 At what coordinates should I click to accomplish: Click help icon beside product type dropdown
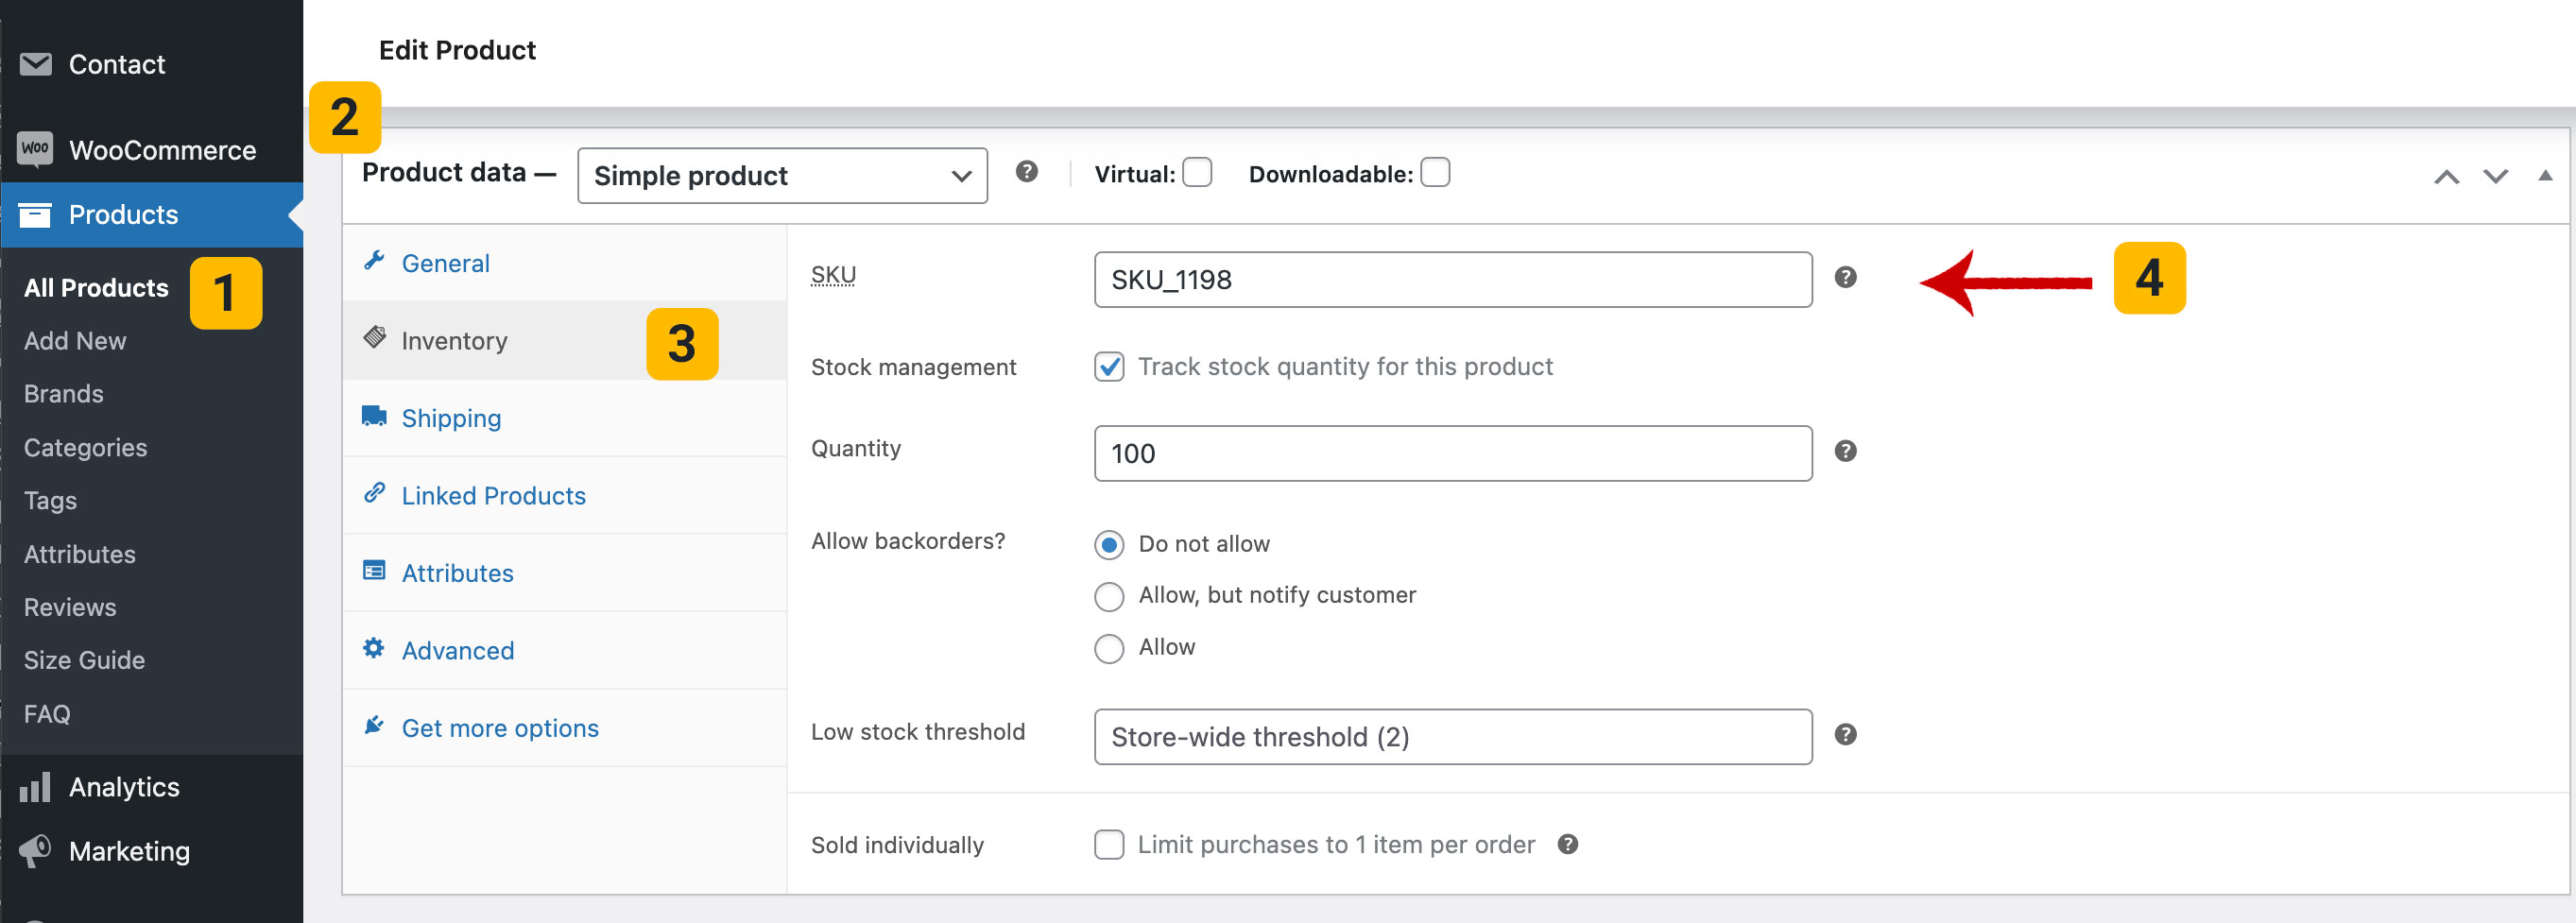1026,172
